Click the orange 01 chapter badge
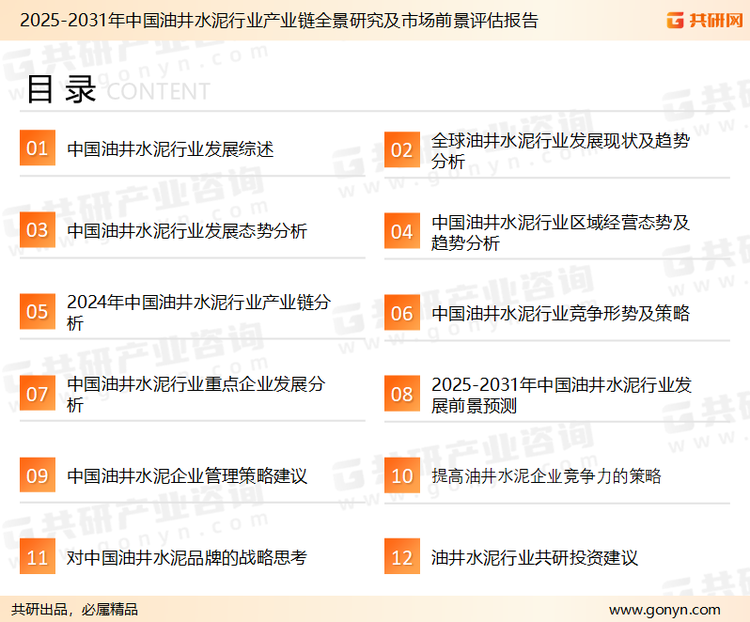The height and width of the screenshot is (622, 750). coord(37,148)
